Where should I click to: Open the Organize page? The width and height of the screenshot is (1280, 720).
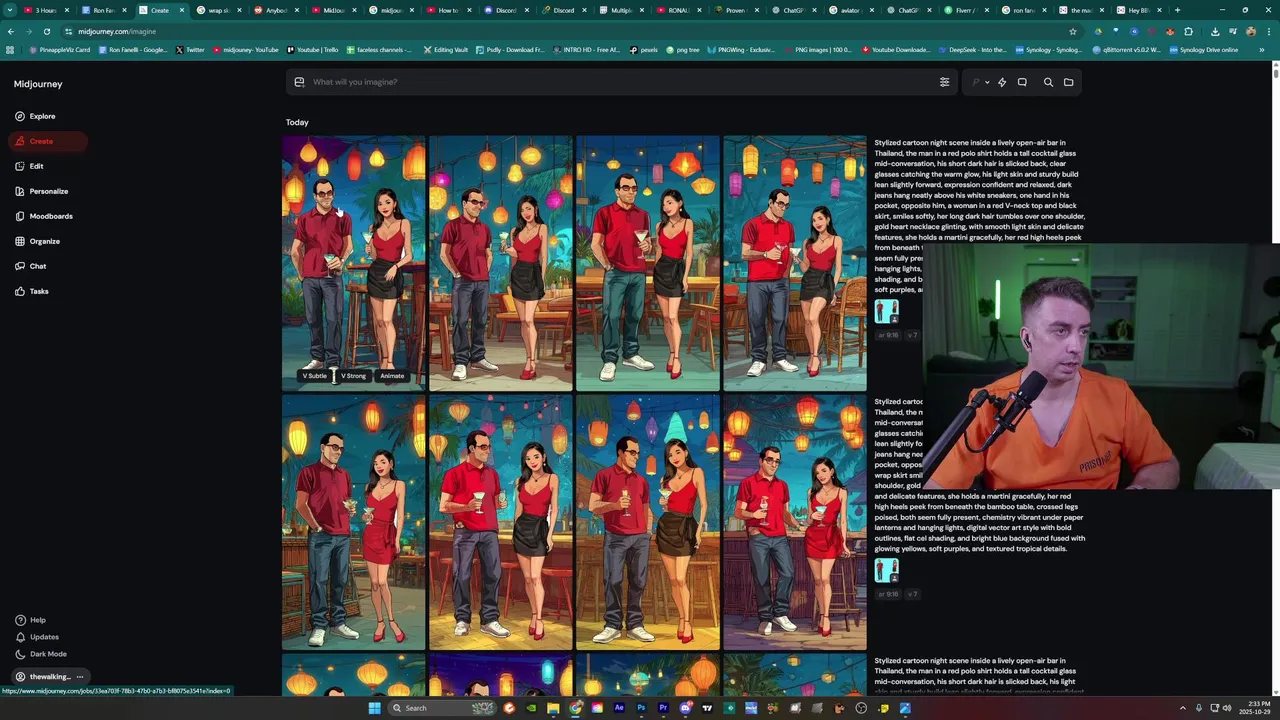click(38, 241)
